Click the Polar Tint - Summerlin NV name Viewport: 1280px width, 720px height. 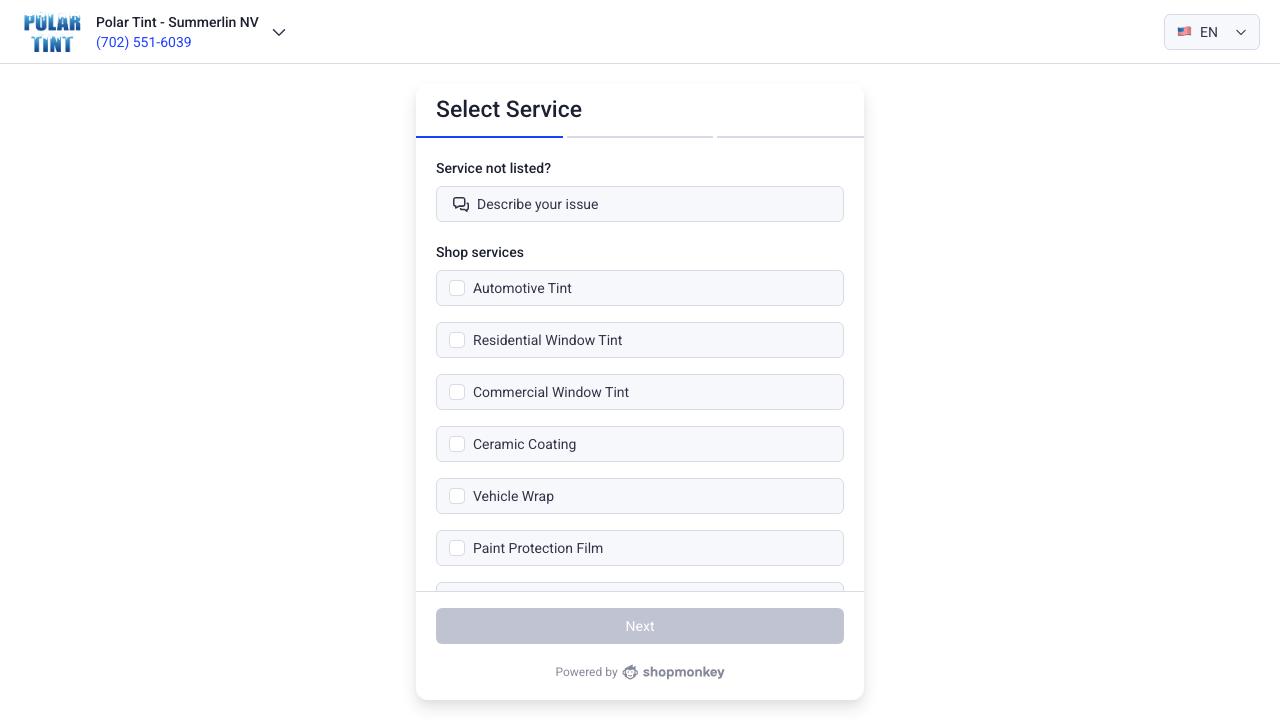click(x=177, y=22)
